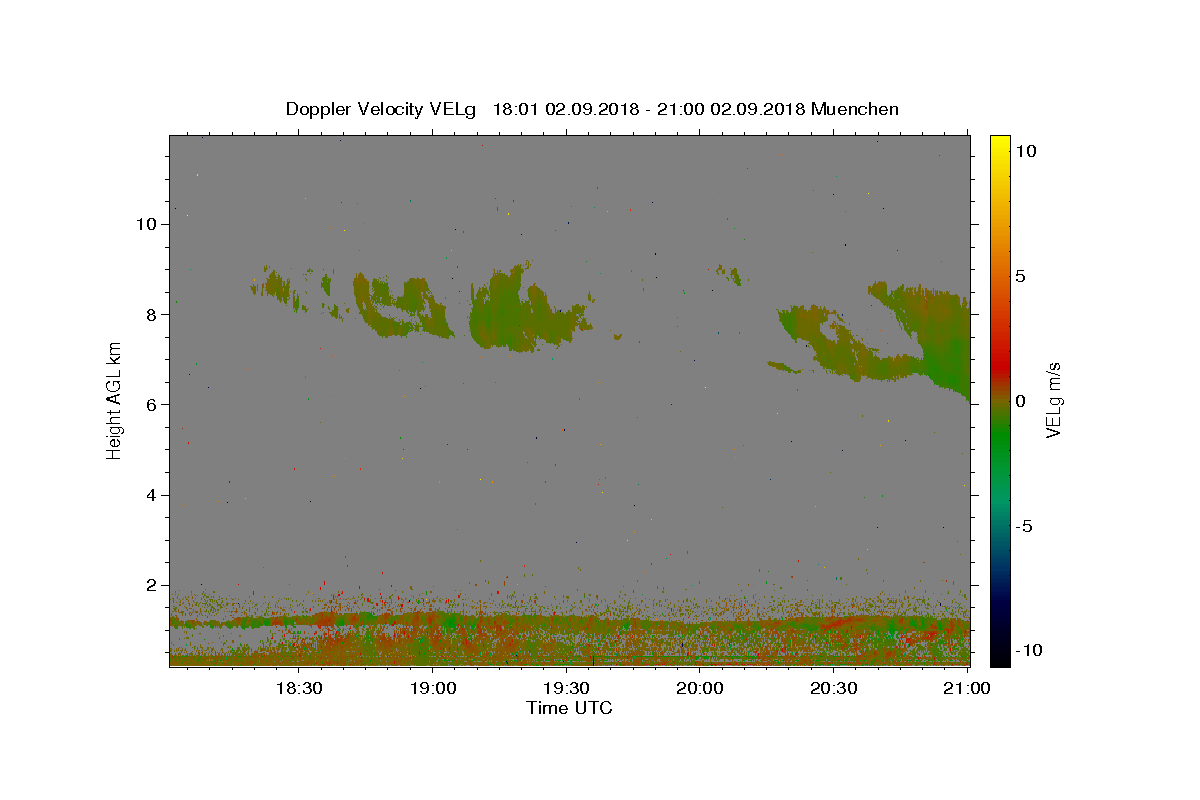This screenshot has height=800, width=1200.
Task: Click the height tick label 8
Action: pos(152,314)
